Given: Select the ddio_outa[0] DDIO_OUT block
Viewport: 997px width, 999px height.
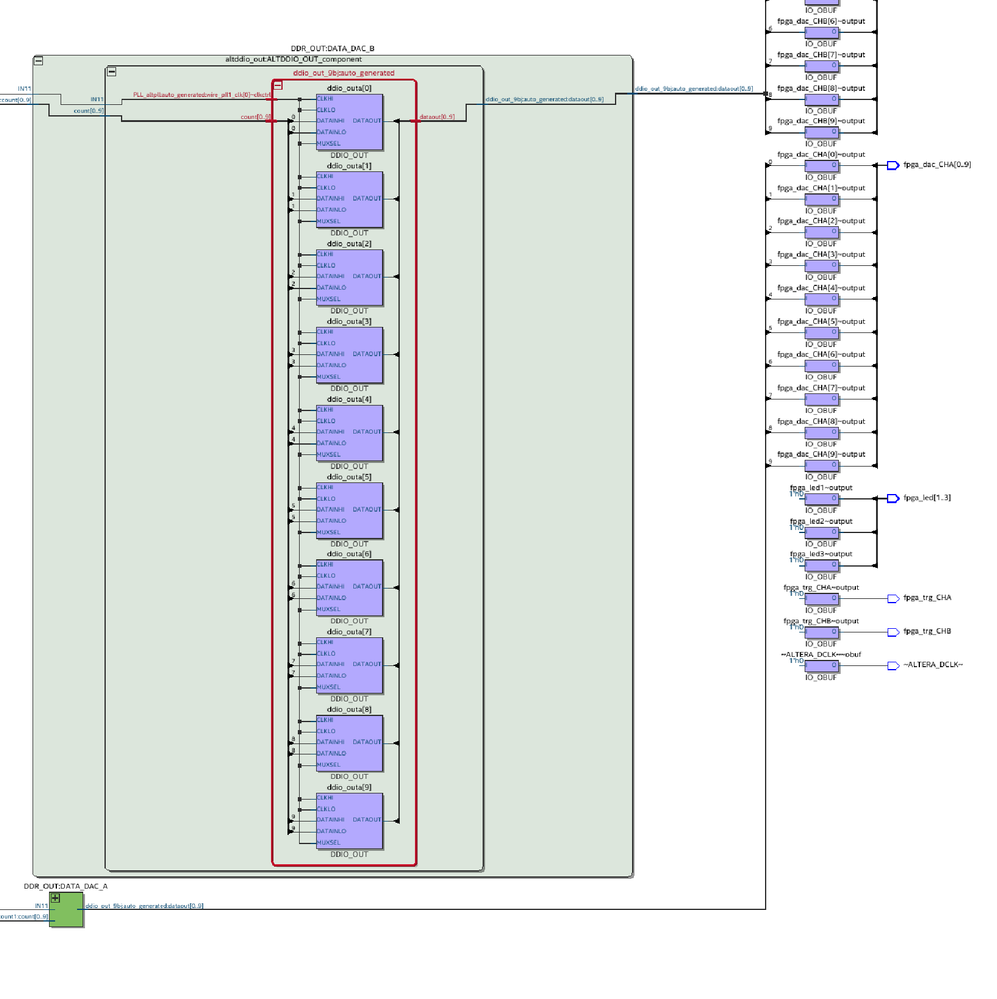Looking at the screenshot, I should (350, 122).
